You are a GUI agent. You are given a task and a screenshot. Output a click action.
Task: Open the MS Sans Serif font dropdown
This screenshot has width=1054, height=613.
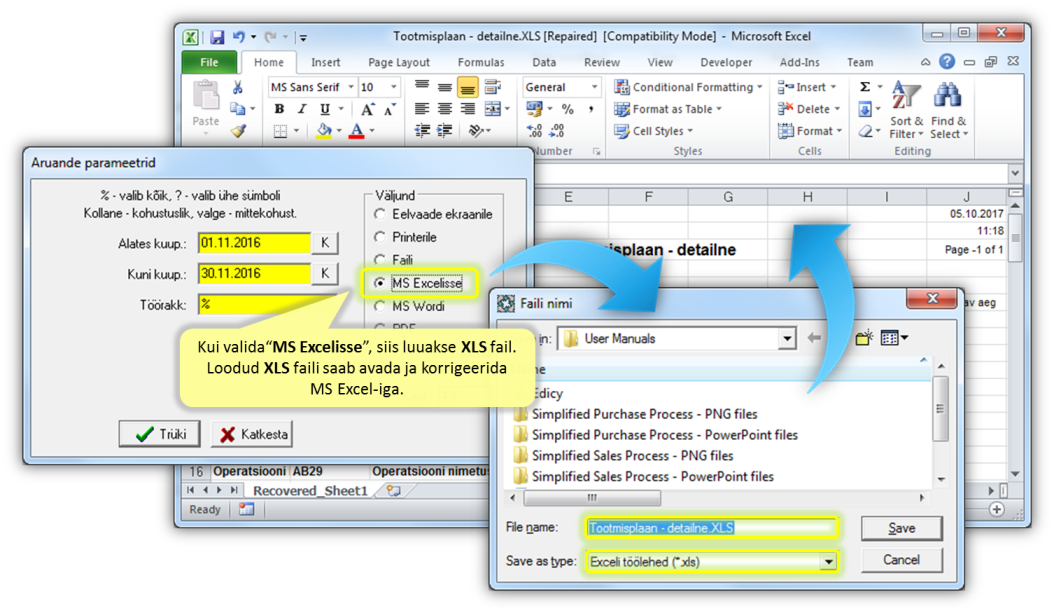[x=350, y=87]
